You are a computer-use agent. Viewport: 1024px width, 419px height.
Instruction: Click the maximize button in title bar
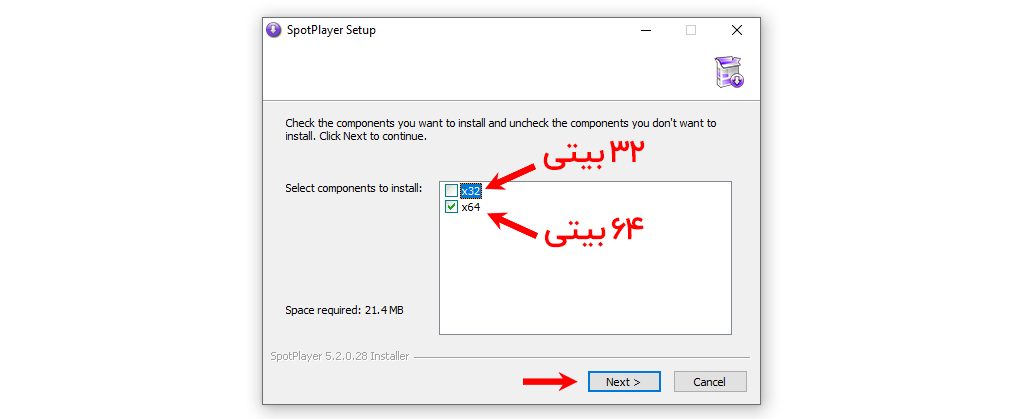coord(691,30)
